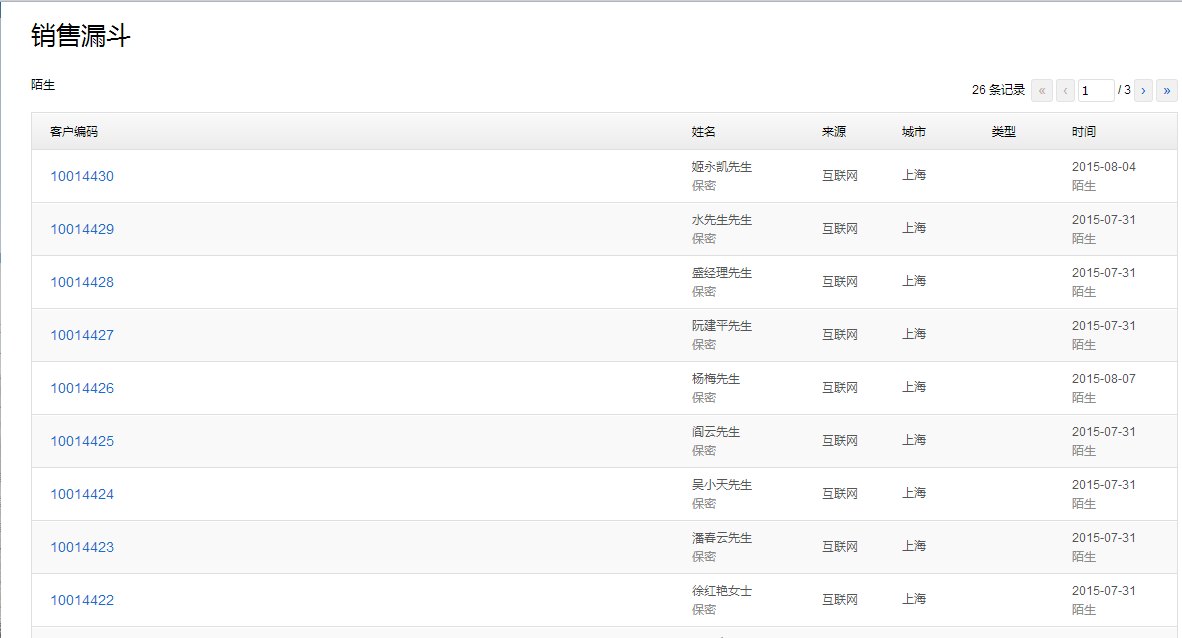
Task: Click the 姓名 column header
Action: point(704,132)
